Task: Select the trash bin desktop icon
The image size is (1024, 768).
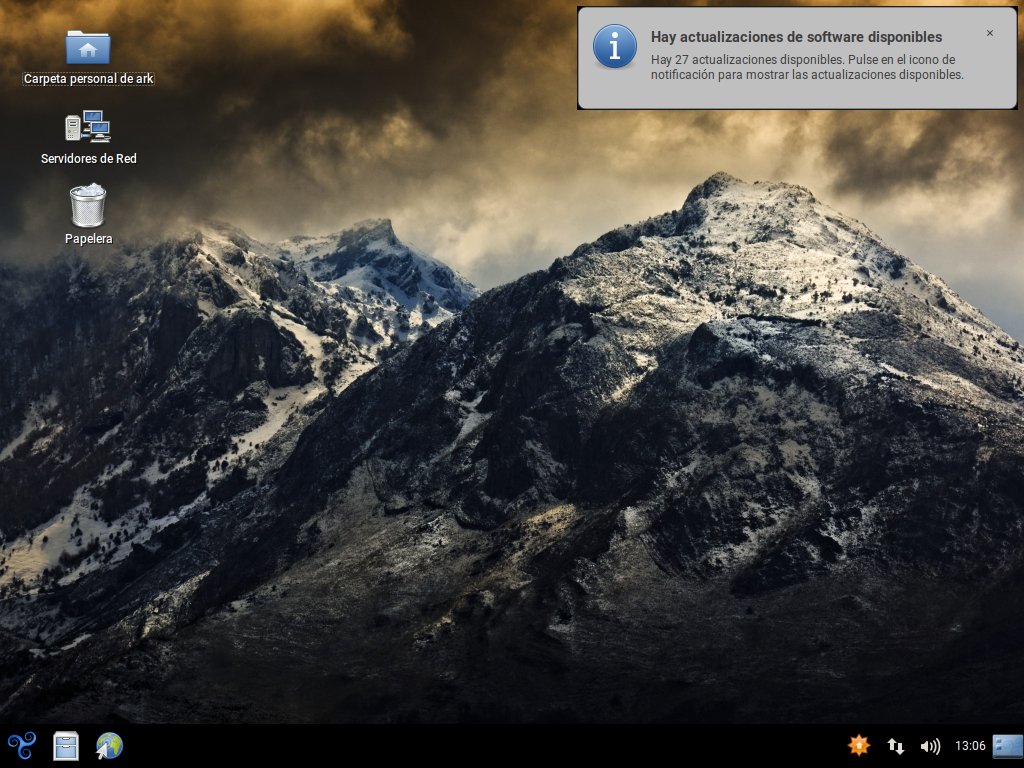Action: pyautogui.click(x=88, y=205)
